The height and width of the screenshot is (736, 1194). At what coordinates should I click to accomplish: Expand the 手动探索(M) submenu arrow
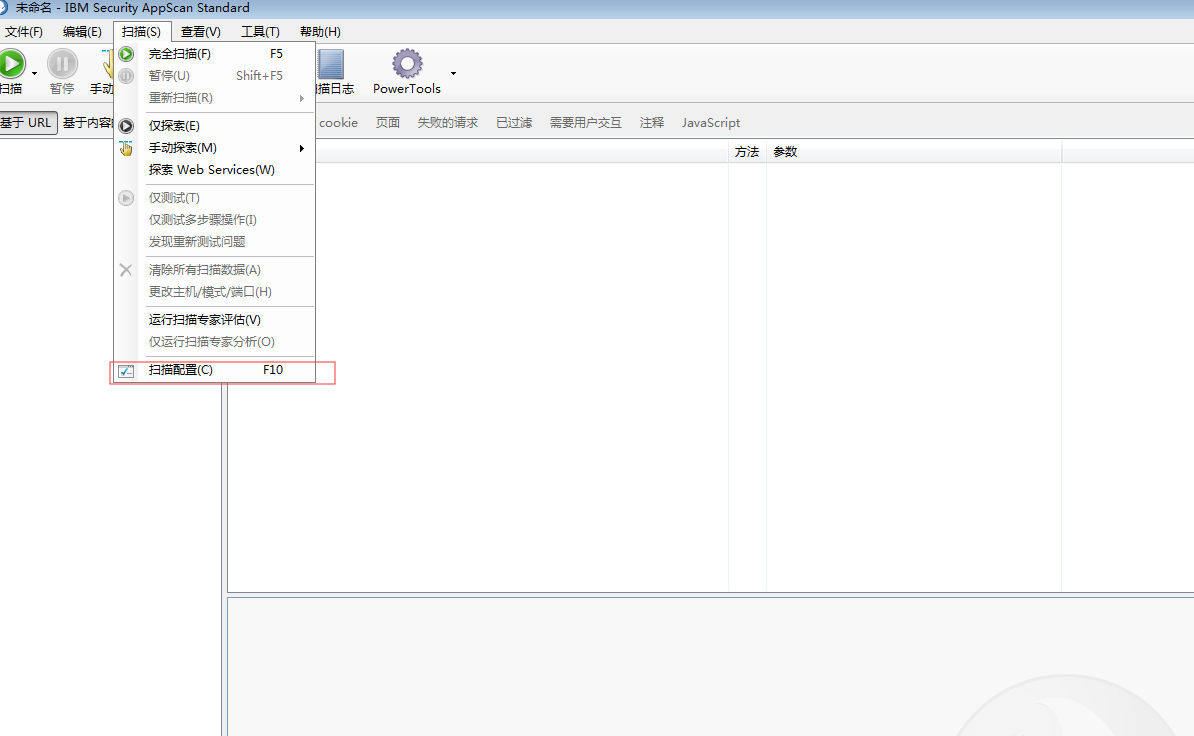click(302, 148)
